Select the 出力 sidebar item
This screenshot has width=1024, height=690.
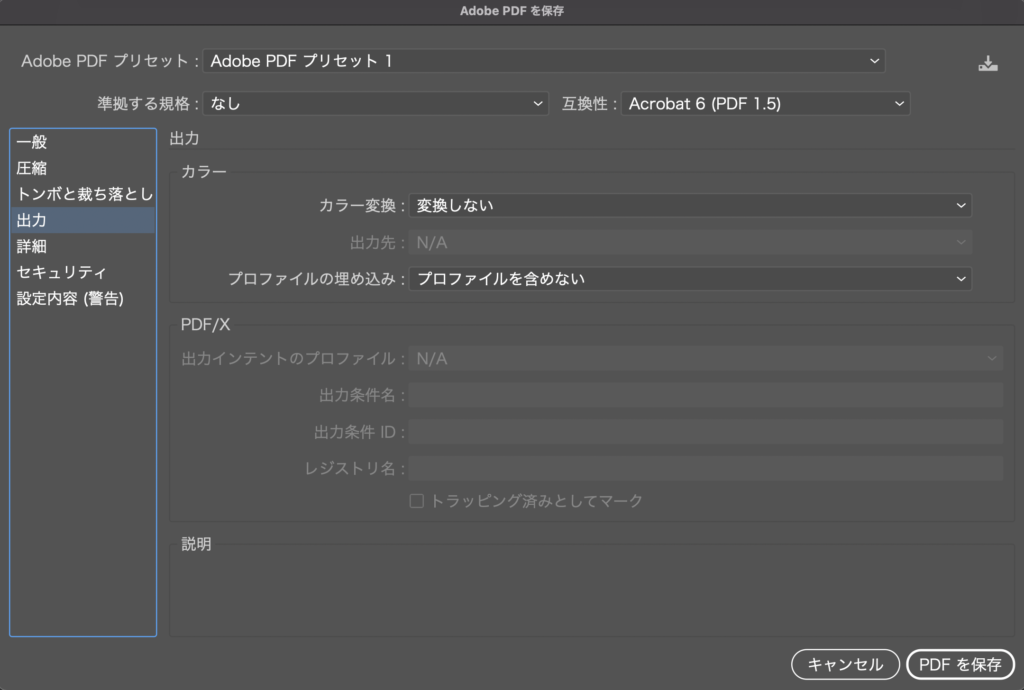(32, 220)
